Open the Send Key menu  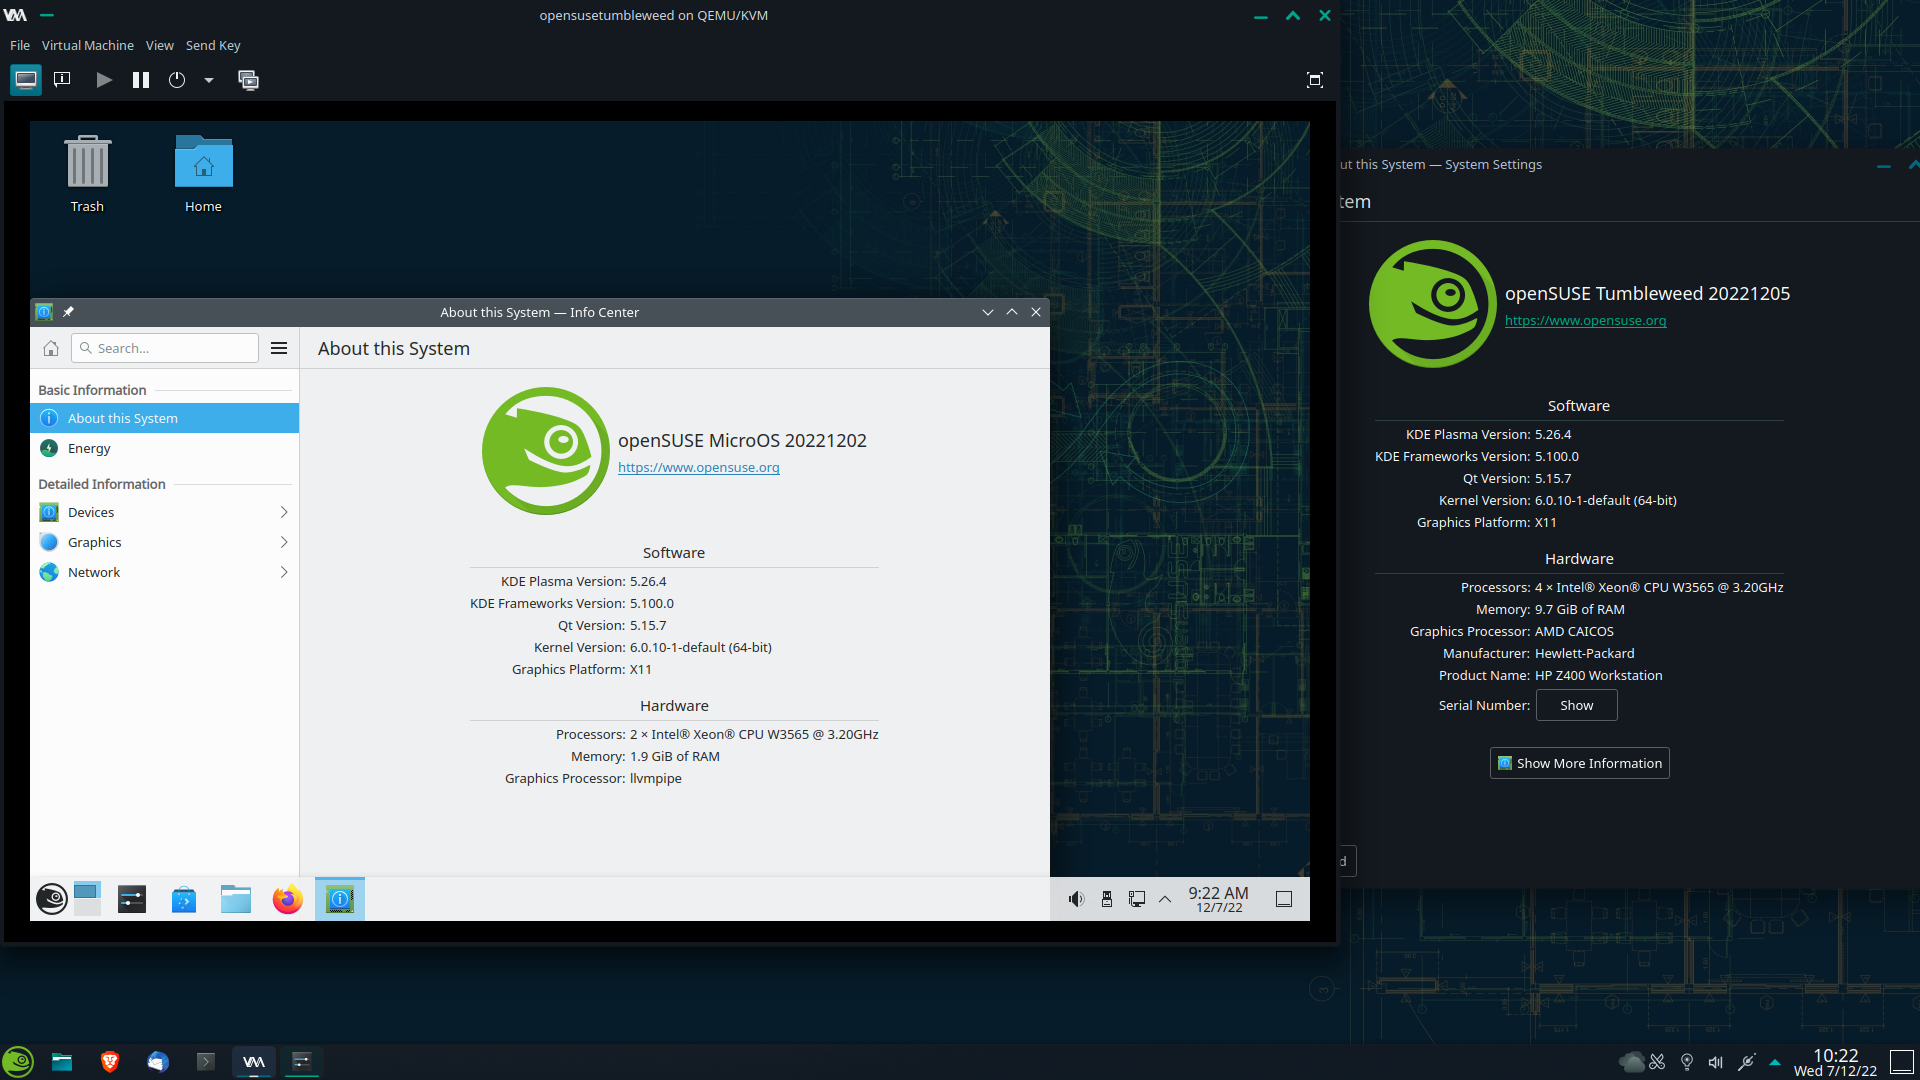click(x=213, y=45)
